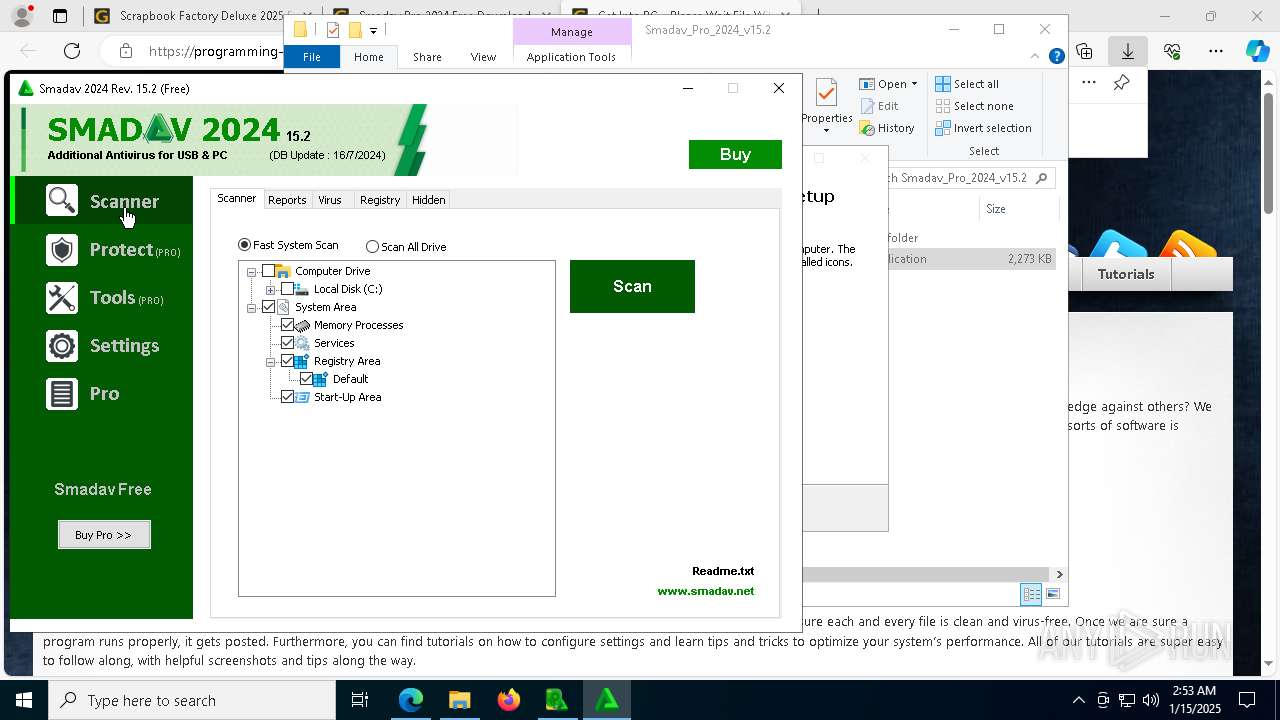Click the Explorer horizontal scrollbar right arrow
1280x720 pixels.
1059,574
